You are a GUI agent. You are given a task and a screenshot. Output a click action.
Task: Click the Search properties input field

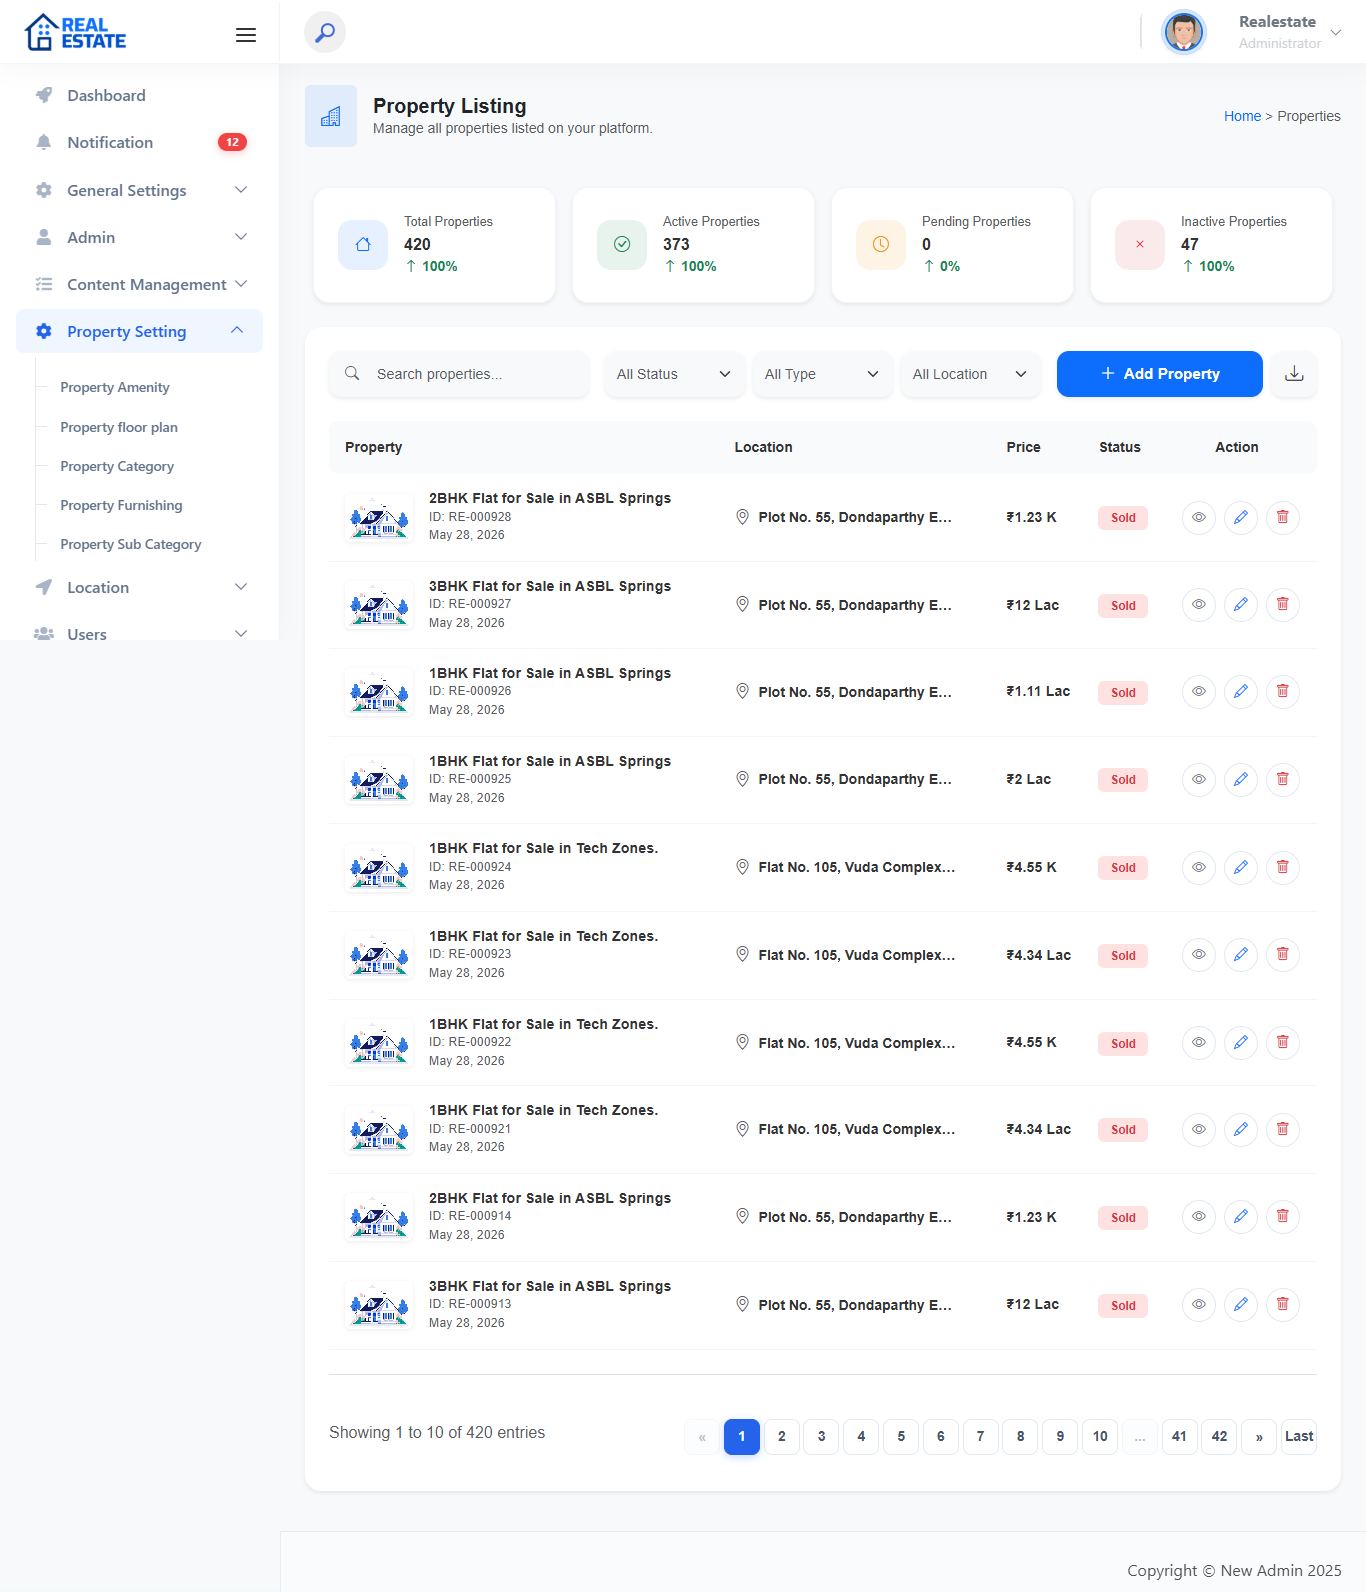(x=459, y=374)
